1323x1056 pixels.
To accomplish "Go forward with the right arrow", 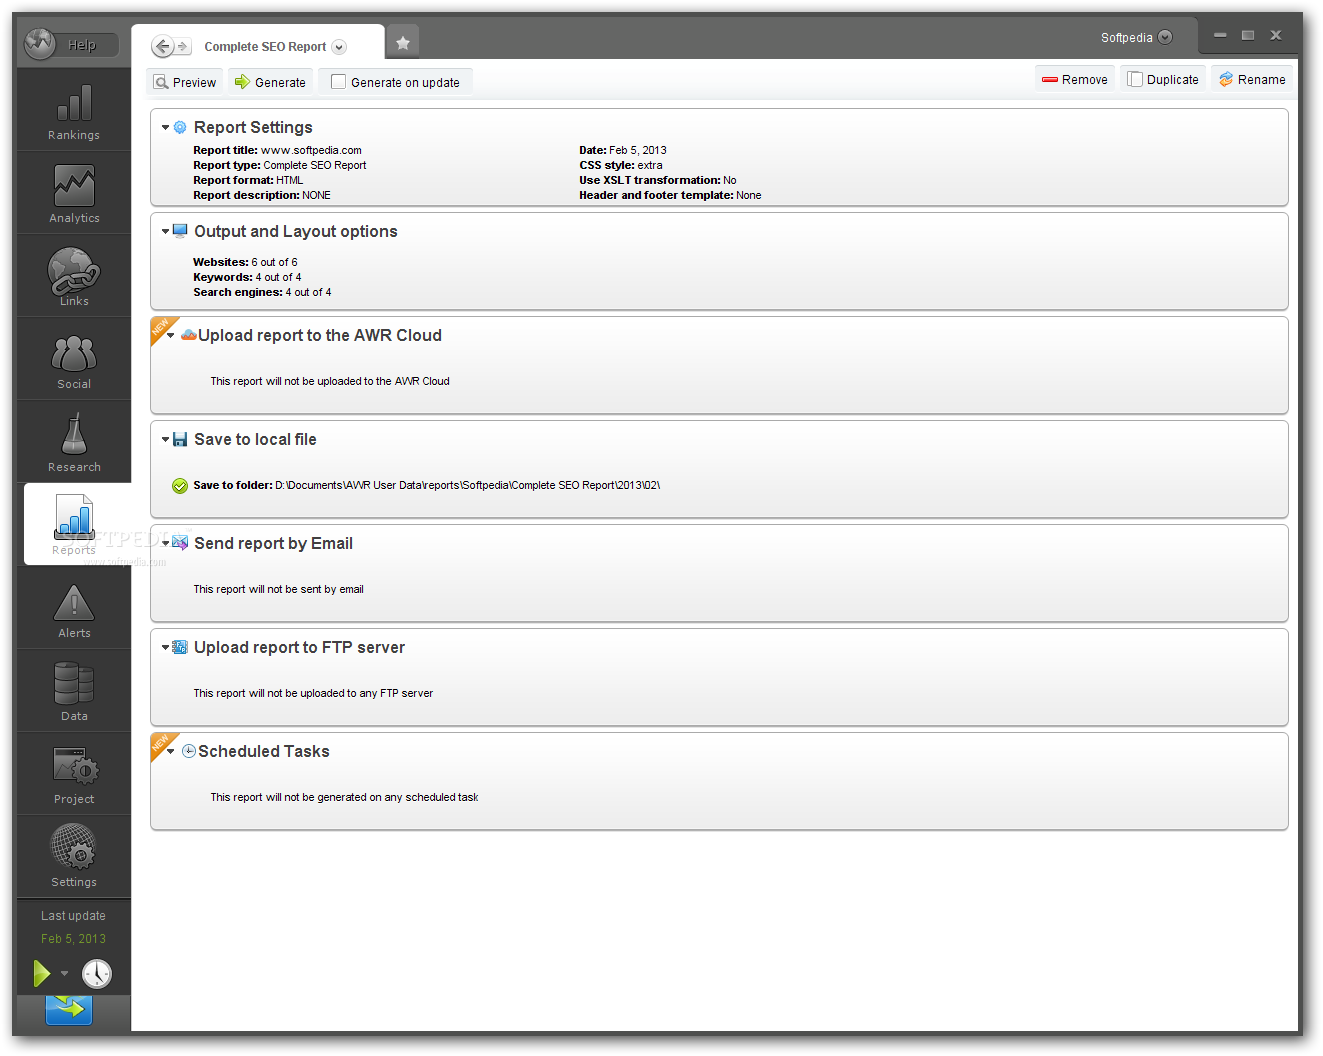I will (x=183, y=46).
